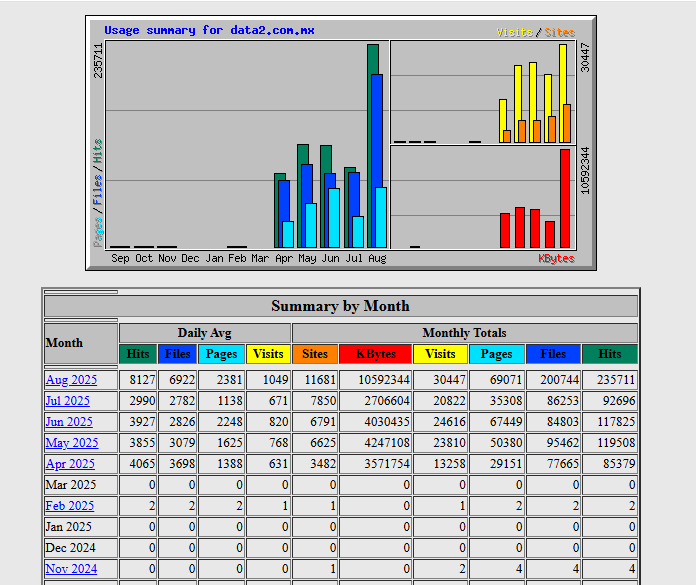View the Apr 2025 usage details
696x585 pixels.
[70, 464]
